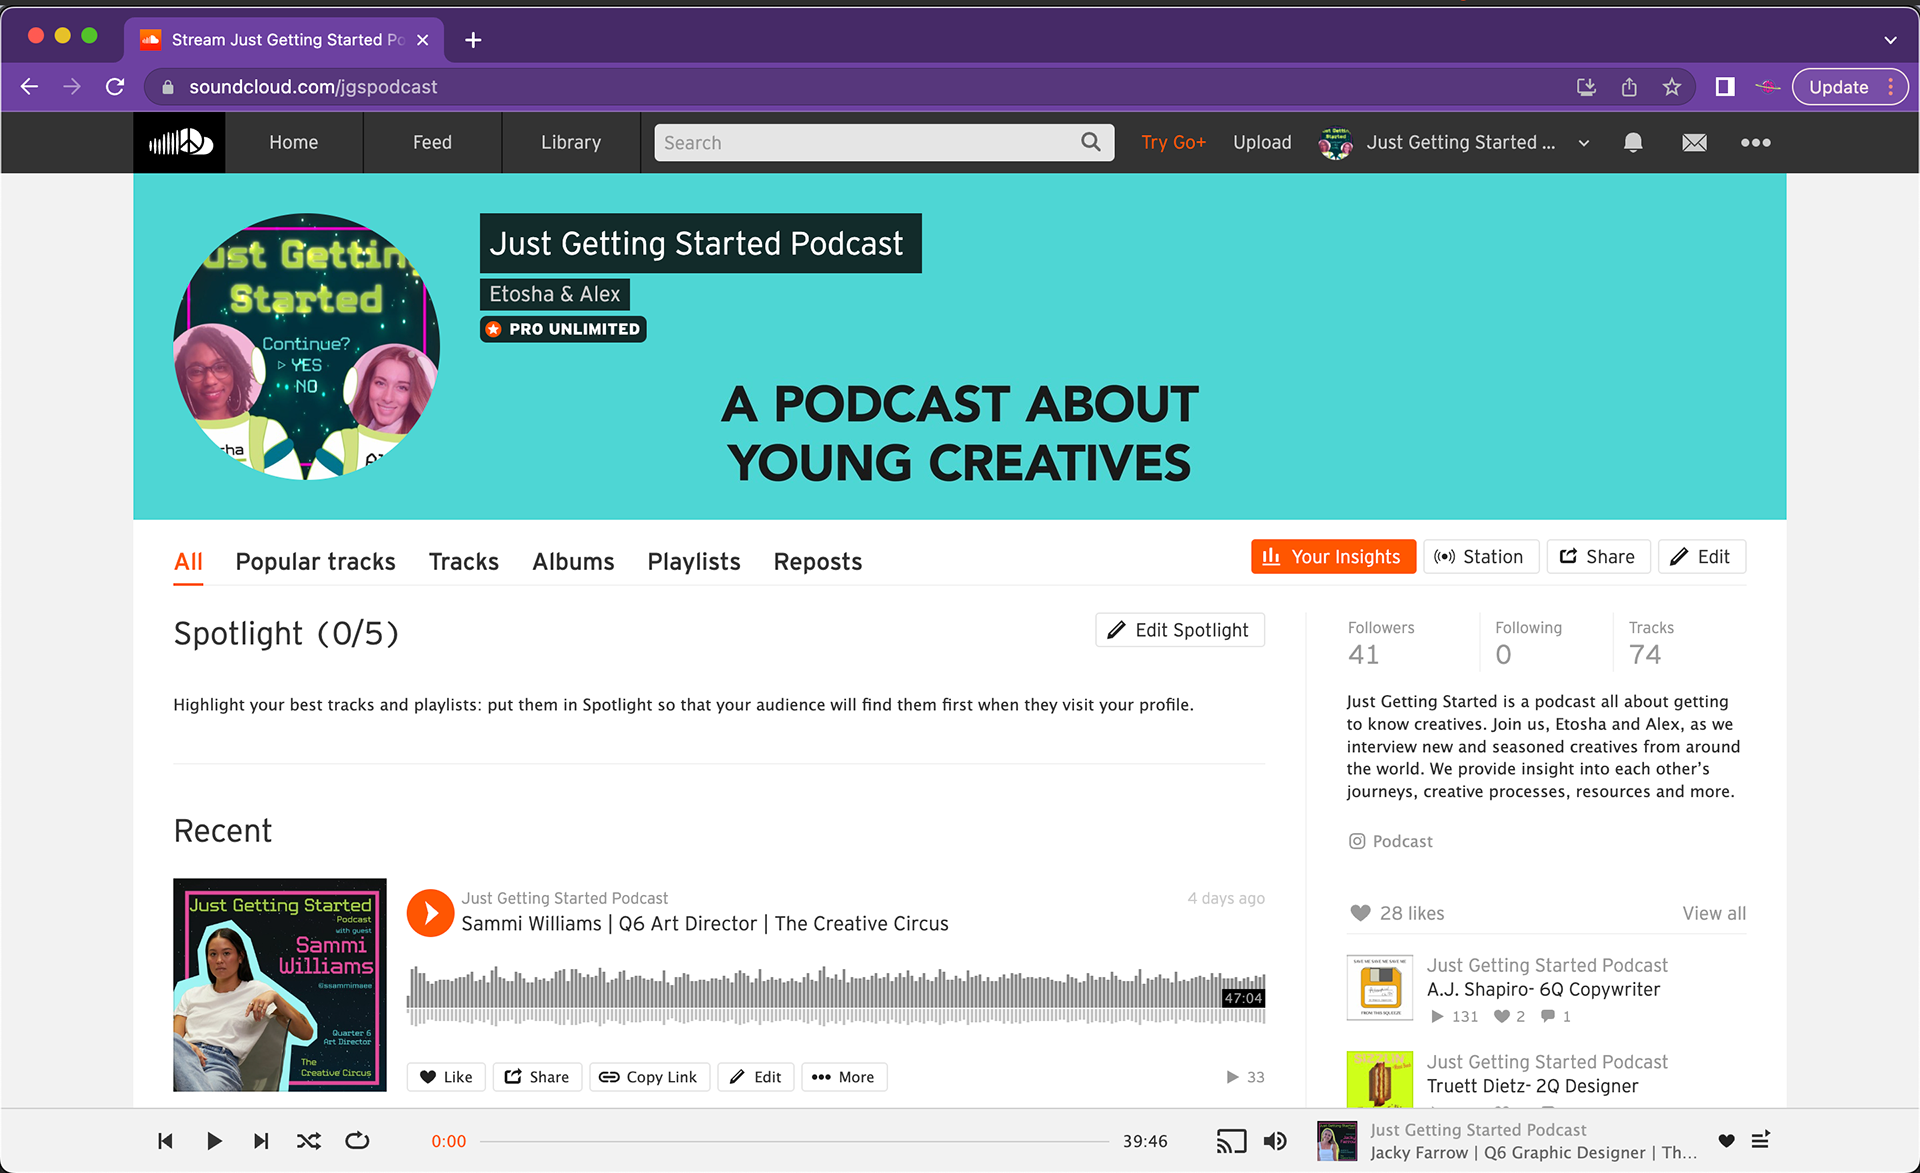The image size is (1920, 1173).
Task: Open the Library page
Action: pyautogui.click(x=571, y=142)
